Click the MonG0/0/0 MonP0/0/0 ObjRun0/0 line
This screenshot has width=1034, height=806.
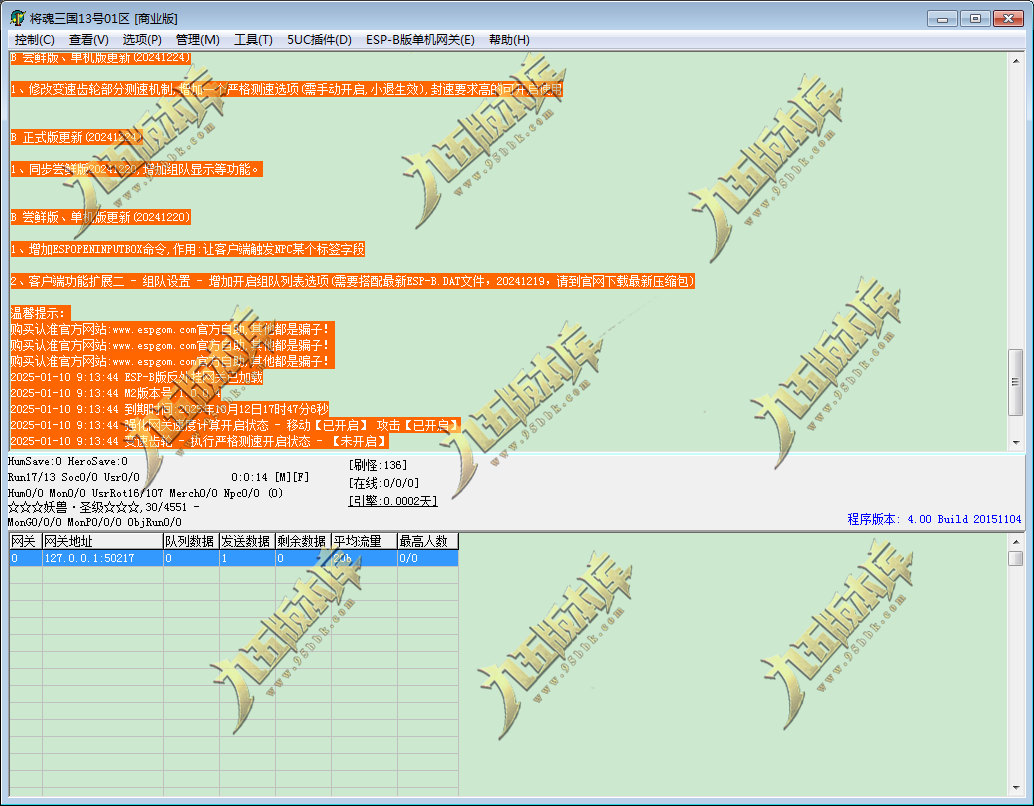coord(95,522)
